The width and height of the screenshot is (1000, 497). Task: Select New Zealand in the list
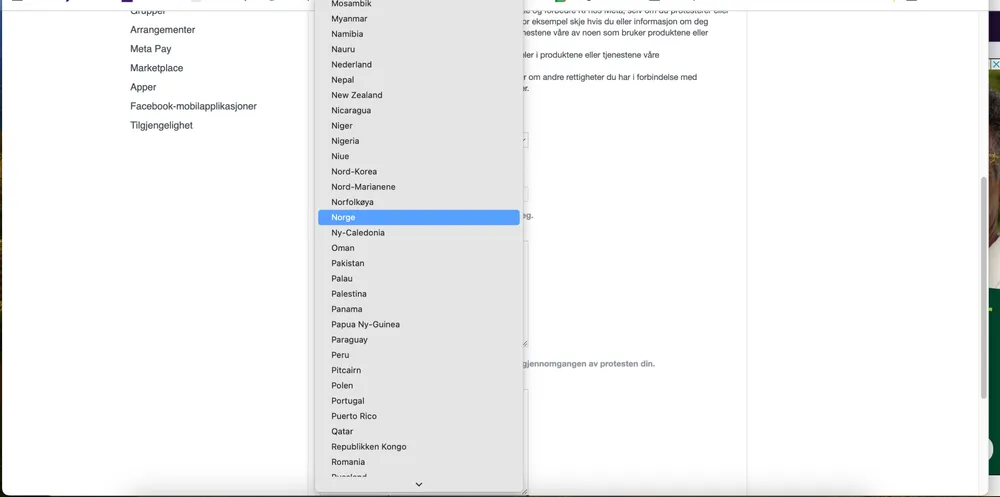pyautogui.click(x=357, y=95)
